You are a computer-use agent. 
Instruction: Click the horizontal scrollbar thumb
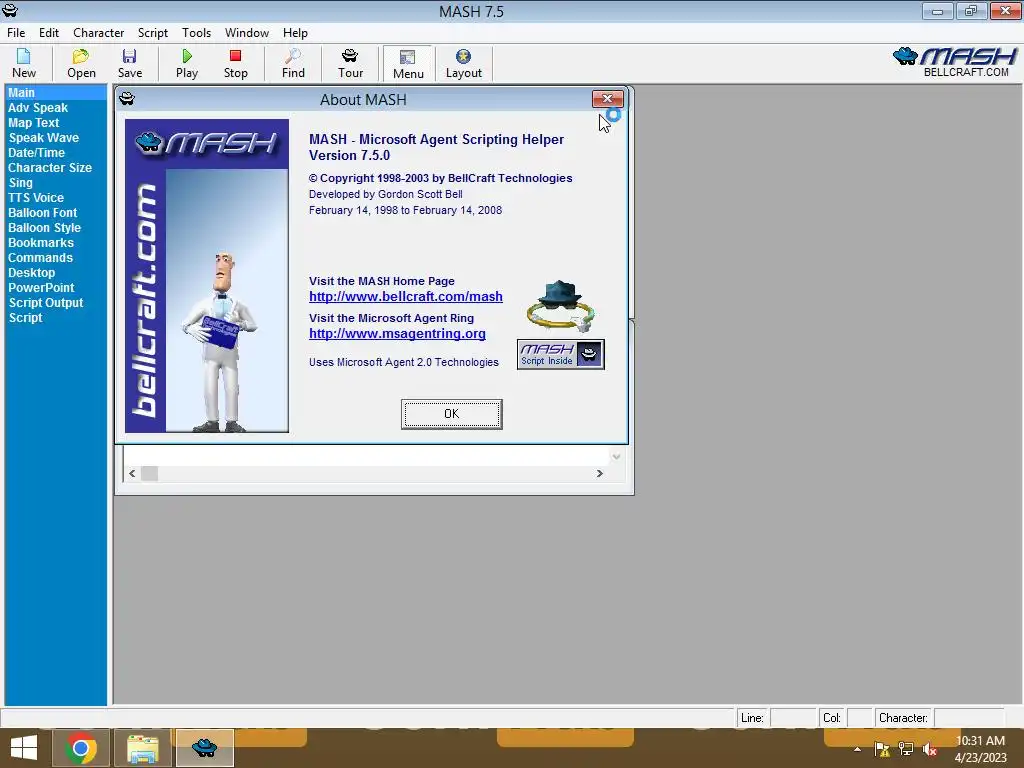150,473
